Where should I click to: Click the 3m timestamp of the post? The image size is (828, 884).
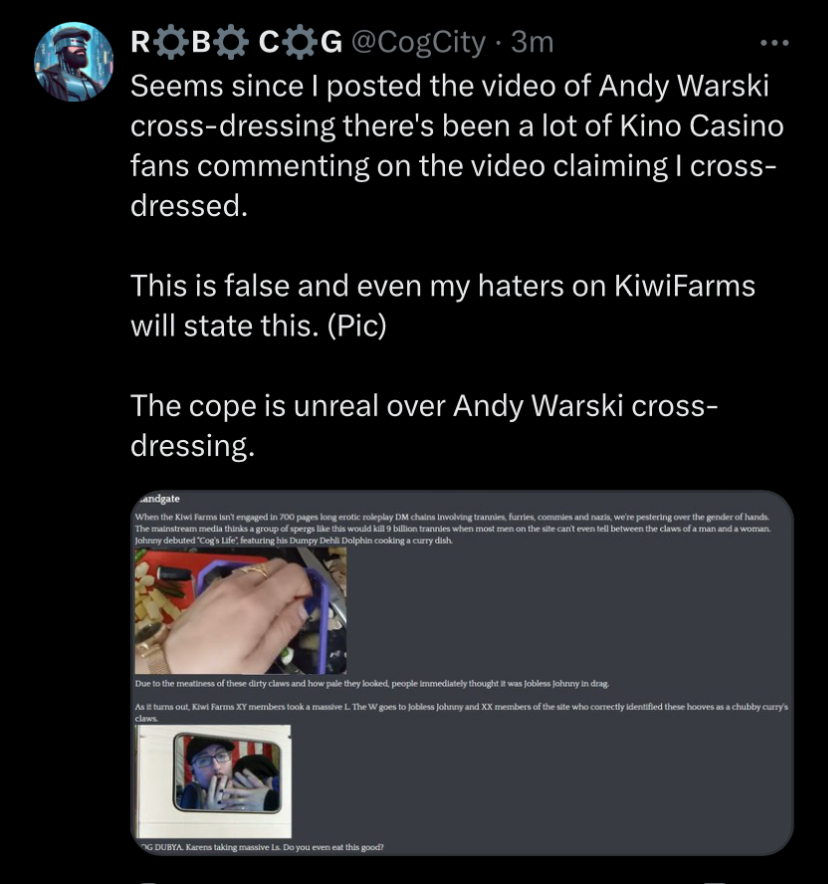533,43
